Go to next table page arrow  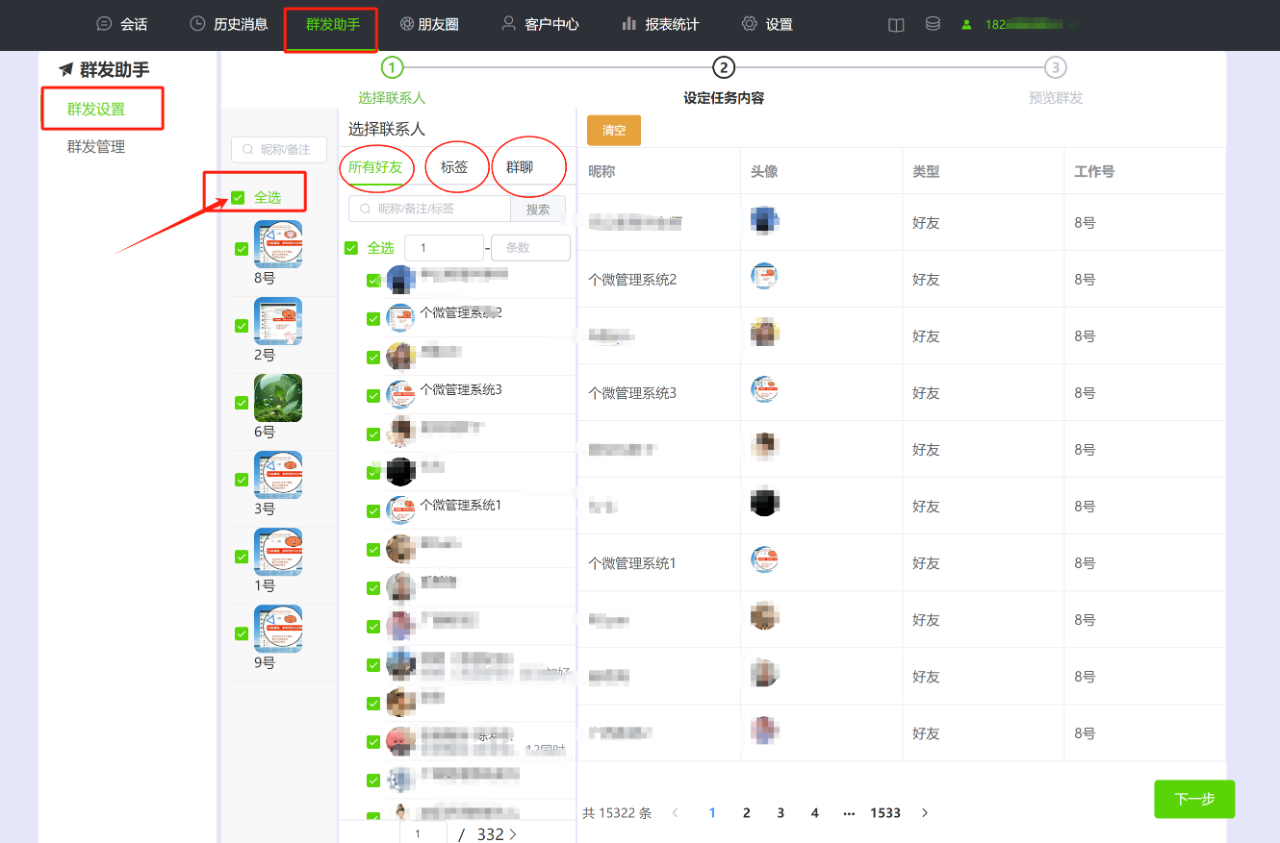[925, 813]
